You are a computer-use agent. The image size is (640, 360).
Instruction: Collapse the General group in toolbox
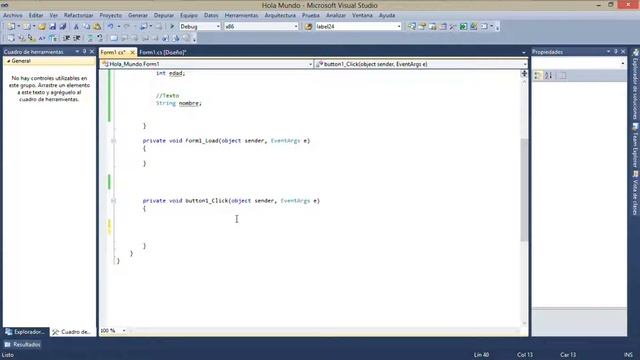click(x=8, y=61)
